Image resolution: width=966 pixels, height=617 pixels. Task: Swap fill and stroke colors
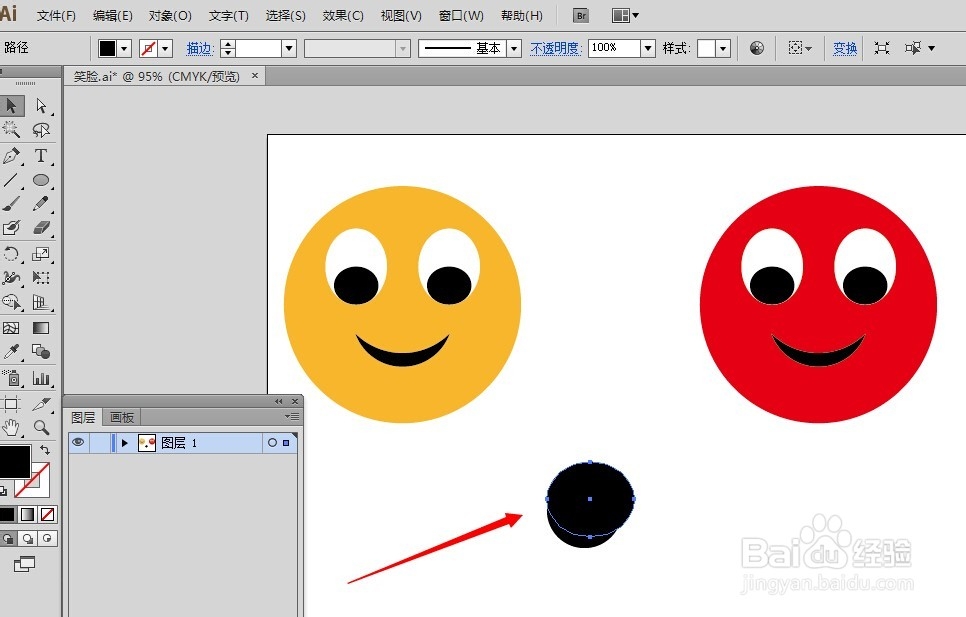coord(45,450)
